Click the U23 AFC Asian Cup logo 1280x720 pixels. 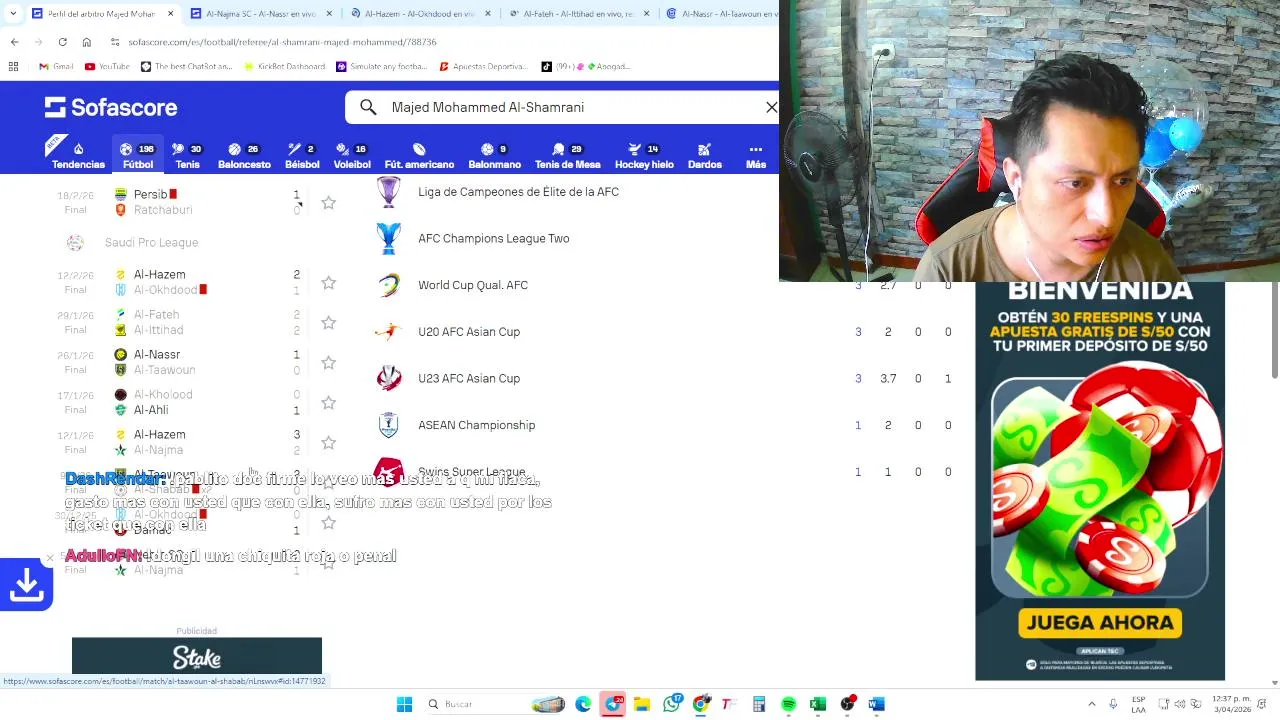pos(389,378)
